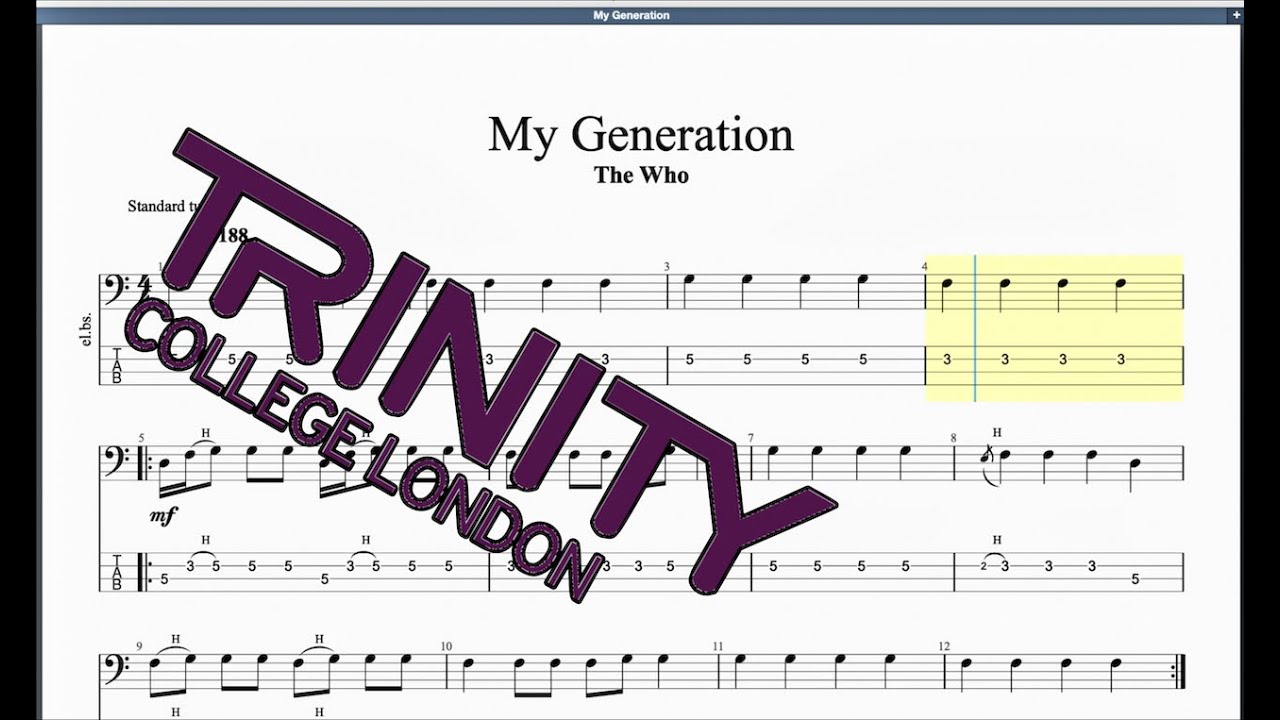The height and width of the screenshot is (720, 1280).
Task: Click the Standard tuning label
Action: [x=165, y=206]
